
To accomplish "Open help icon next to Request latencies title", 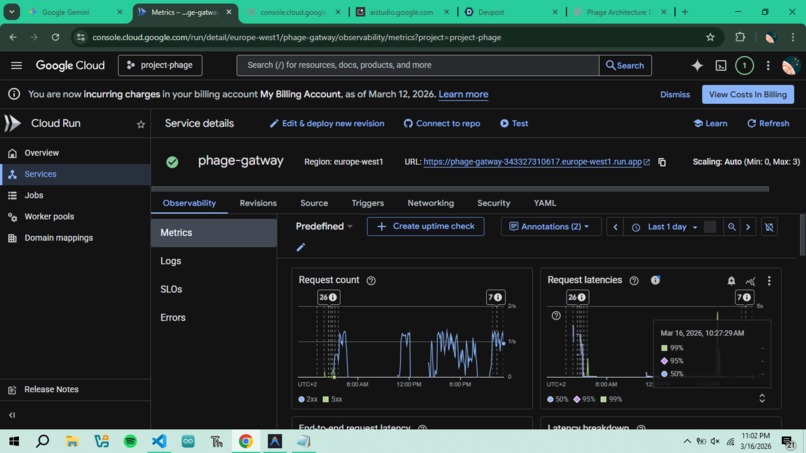I will tap(634, 280).
